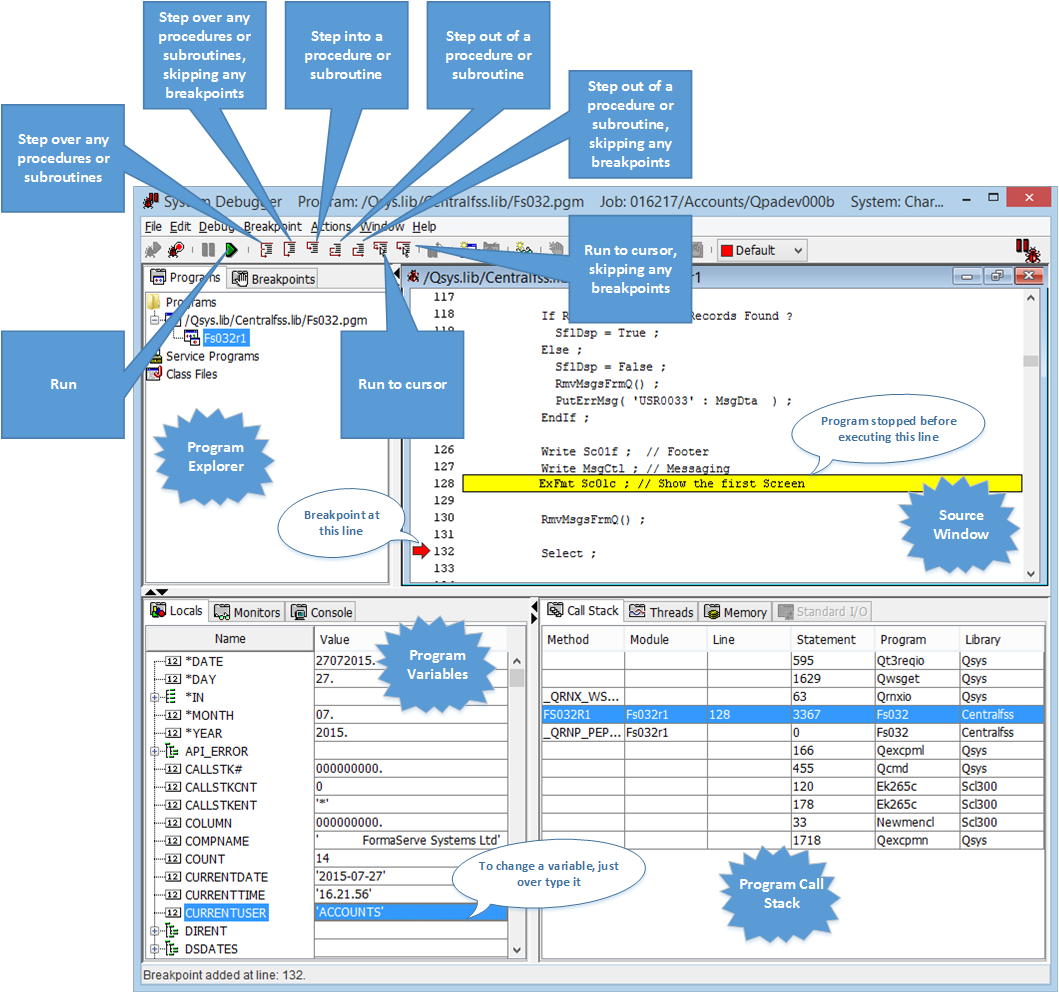Click the Run to cursor icon
This screenshot has height=993, width=1059.
[380, 250]
